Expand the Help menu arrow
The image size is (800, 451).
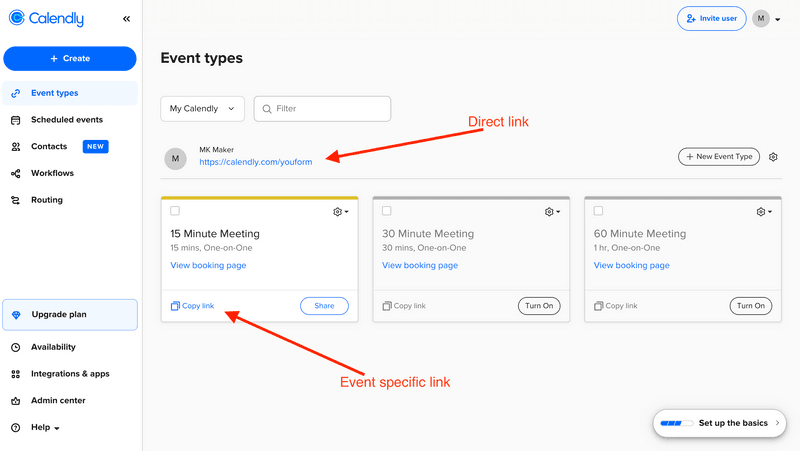[x=57, y=429]
